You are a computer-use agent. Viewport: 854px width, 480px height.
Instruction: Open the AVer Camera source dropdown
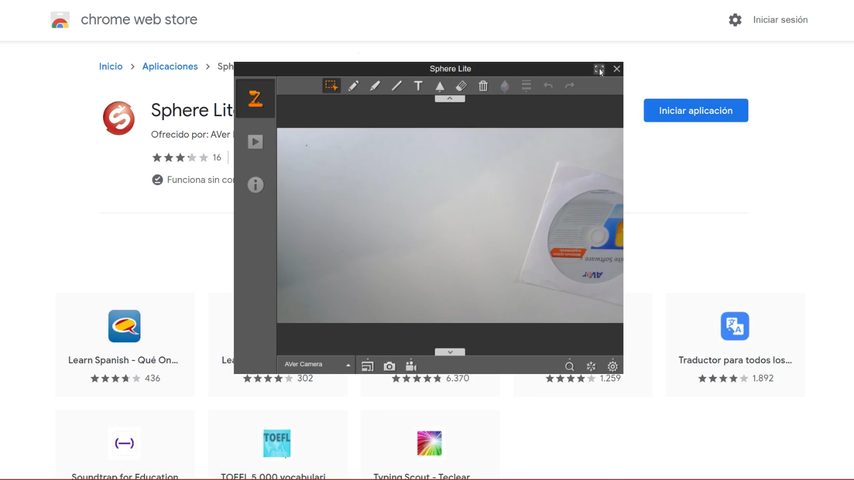316,364
